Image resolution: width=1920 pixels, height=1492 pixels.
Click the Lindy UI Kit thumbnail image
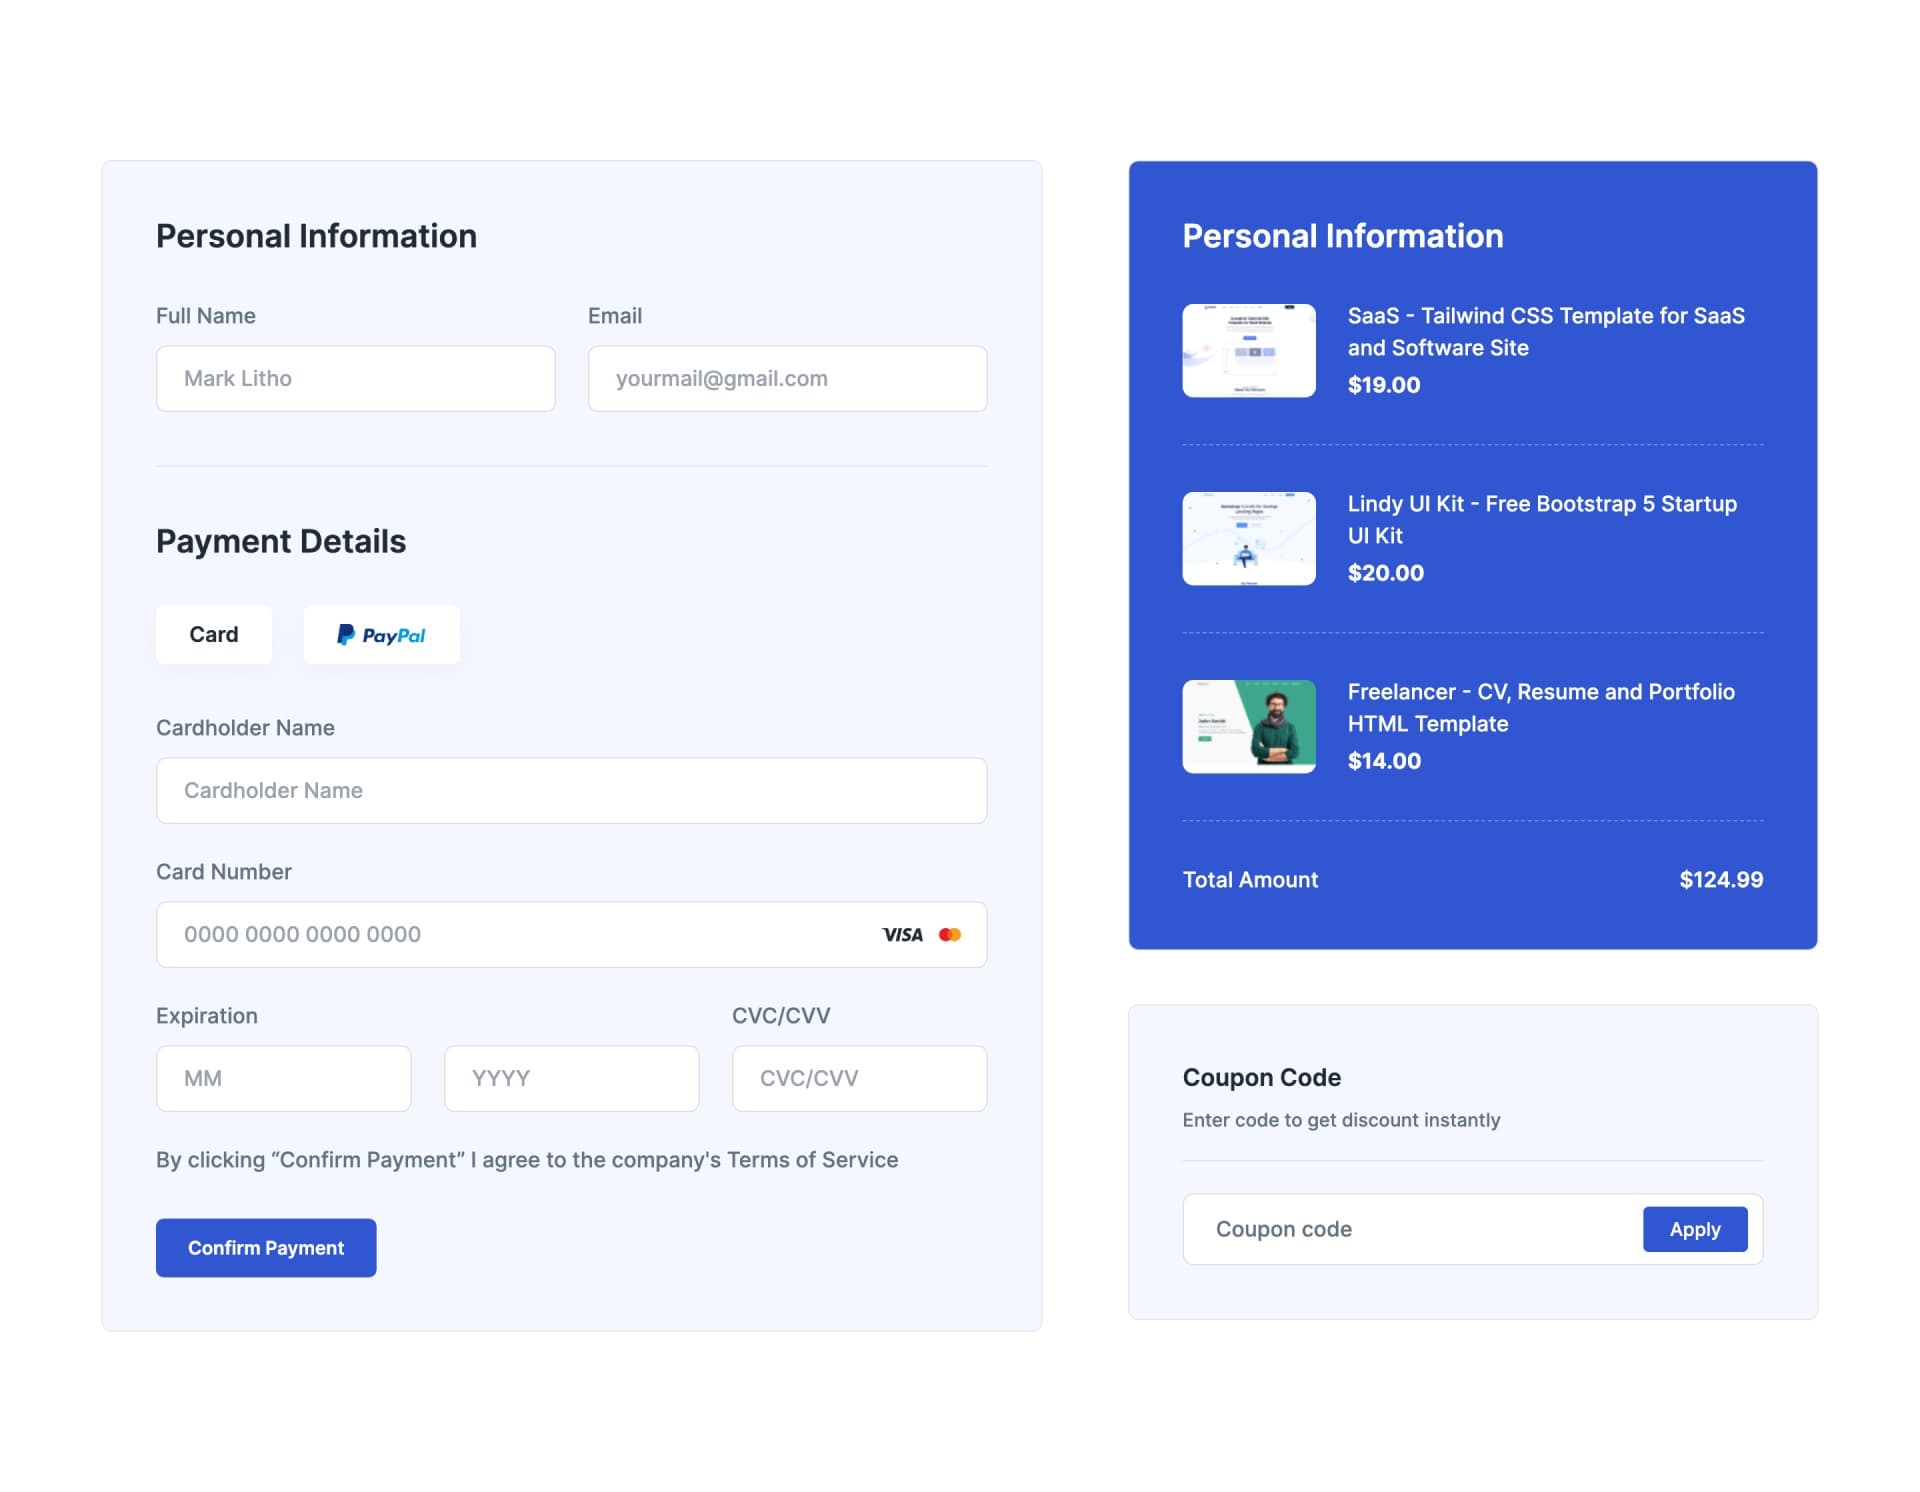pyautogui.click(x=1248, y=536)
